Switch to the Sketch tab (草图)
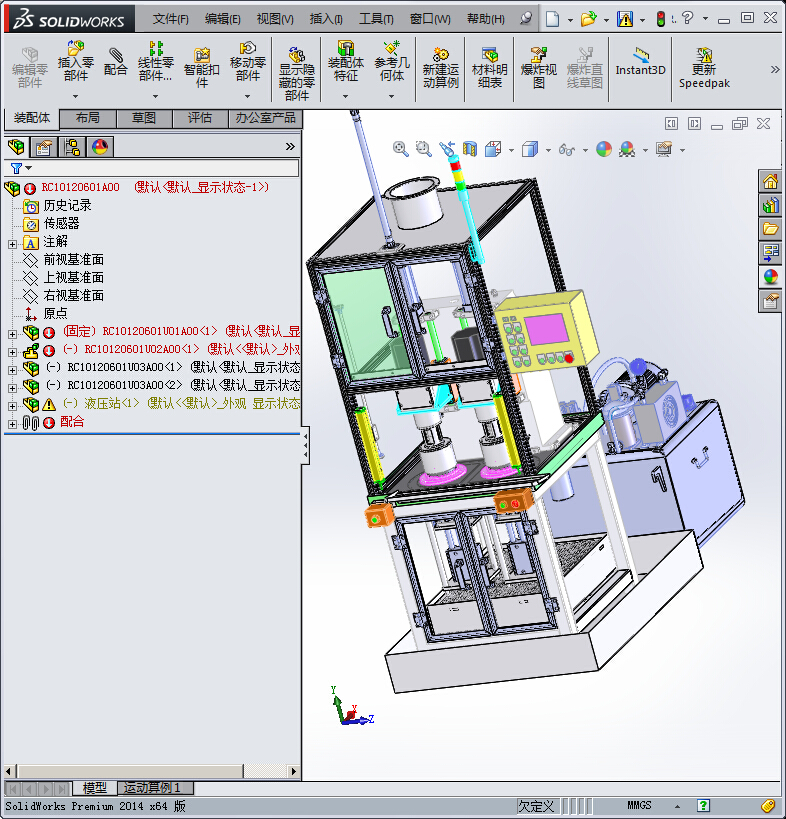This screenshot has height=819, width=786. [144, 118]
